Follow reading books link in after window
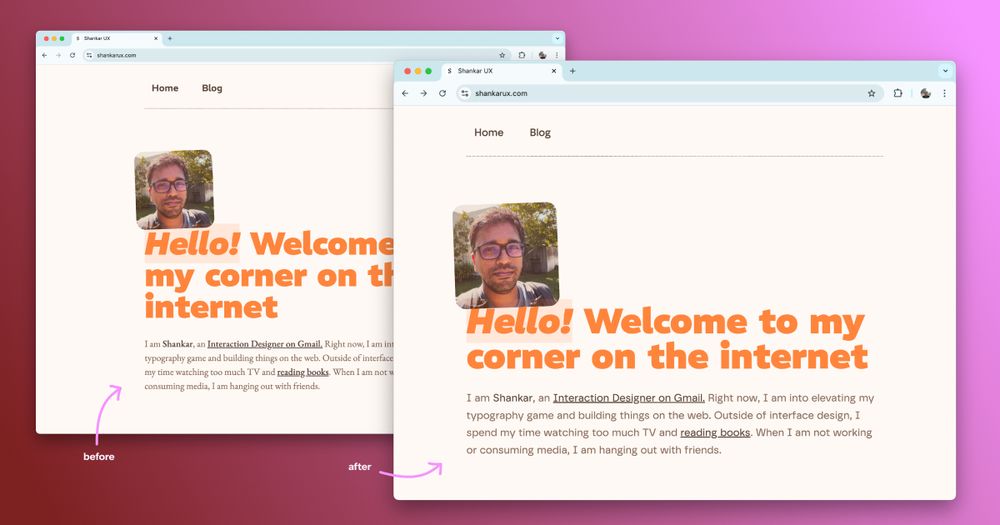The image size is (1000, 525). (x=715, y=433)
